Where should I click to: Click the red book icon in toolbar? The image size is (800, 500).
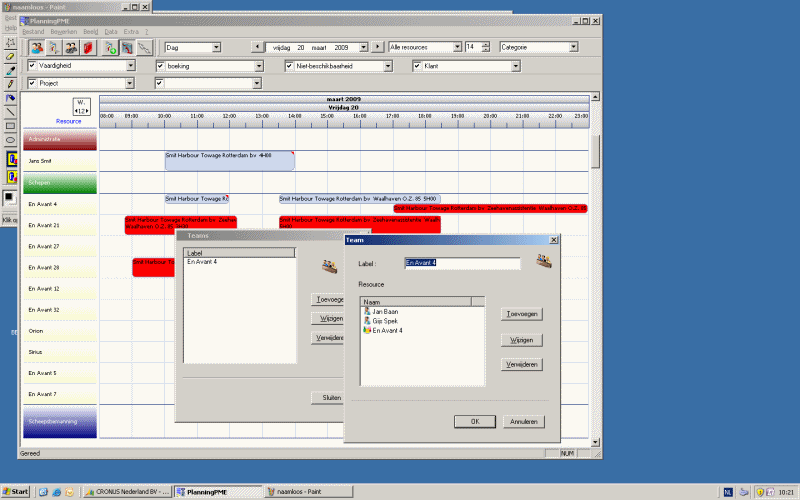(87, 47)
